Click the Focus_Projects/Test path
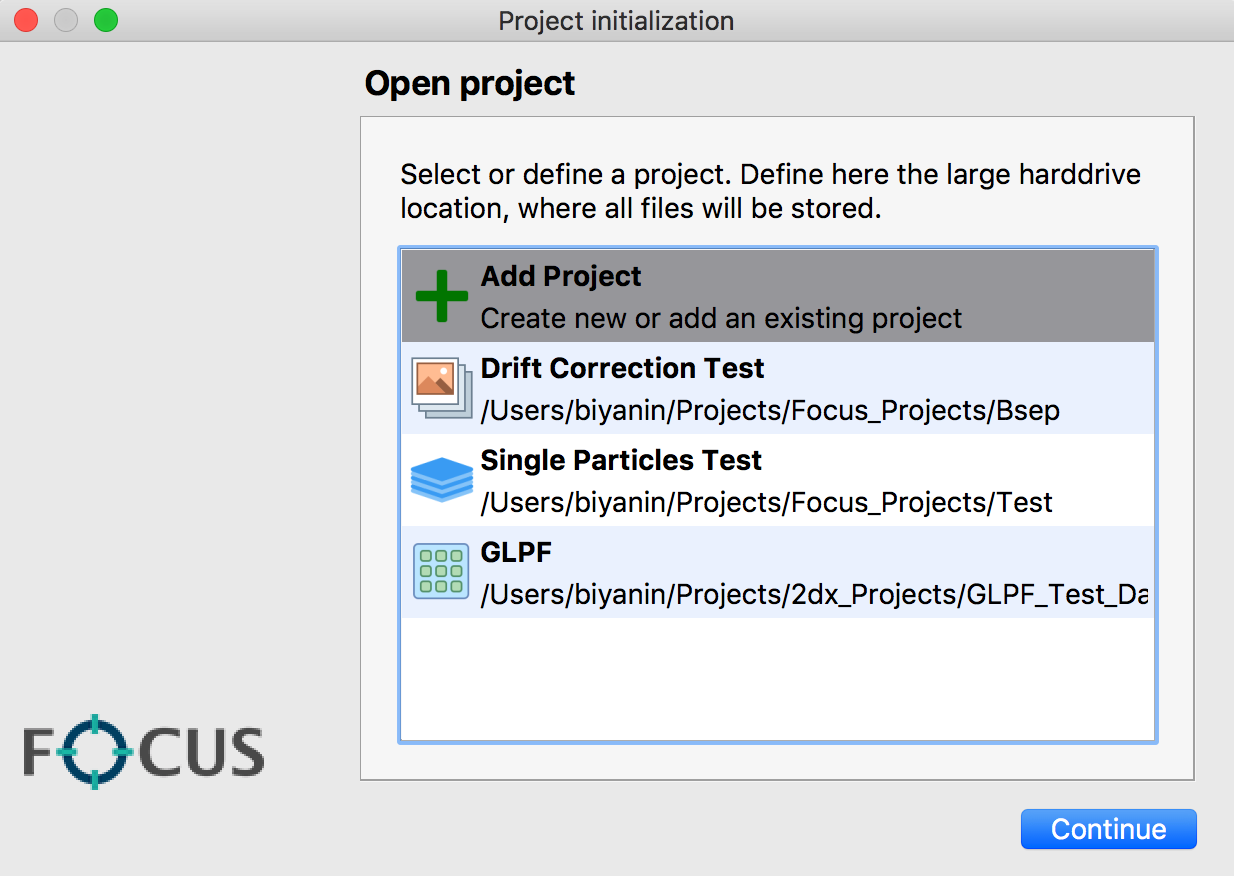The width and height of the screenshot is (1234, 876). click(x=766, y=502)
